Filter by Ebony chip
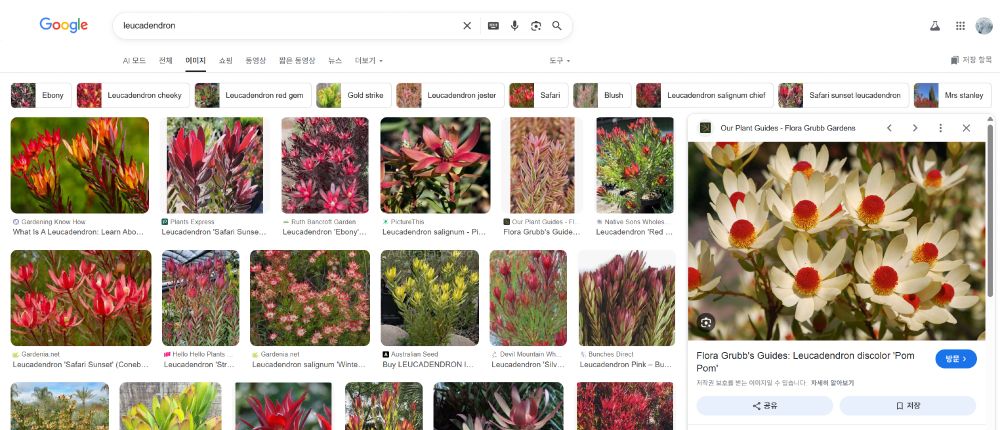 [41, 95]
